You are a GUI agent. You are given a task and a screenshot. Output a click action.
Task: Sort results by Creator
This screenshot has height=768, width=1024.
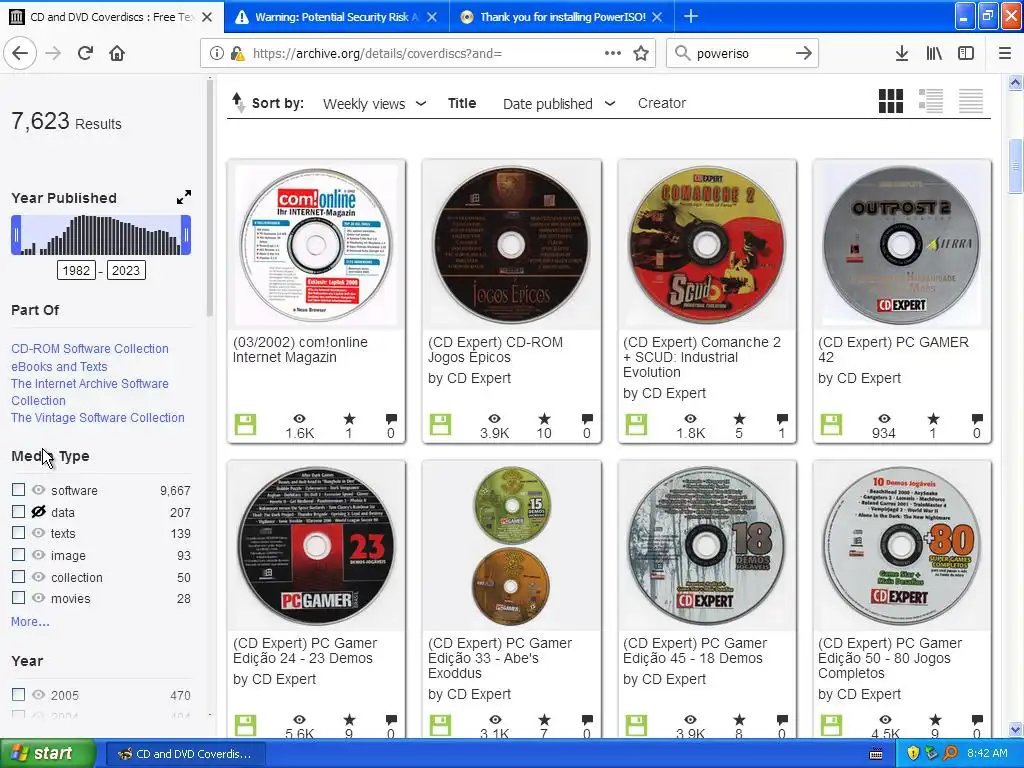tap(662, 103)
